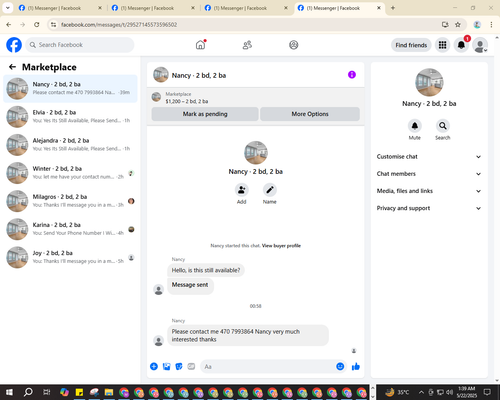Expand Customise chat section
Viewport: 500px width, 400px height.
(x=429, y=157)
